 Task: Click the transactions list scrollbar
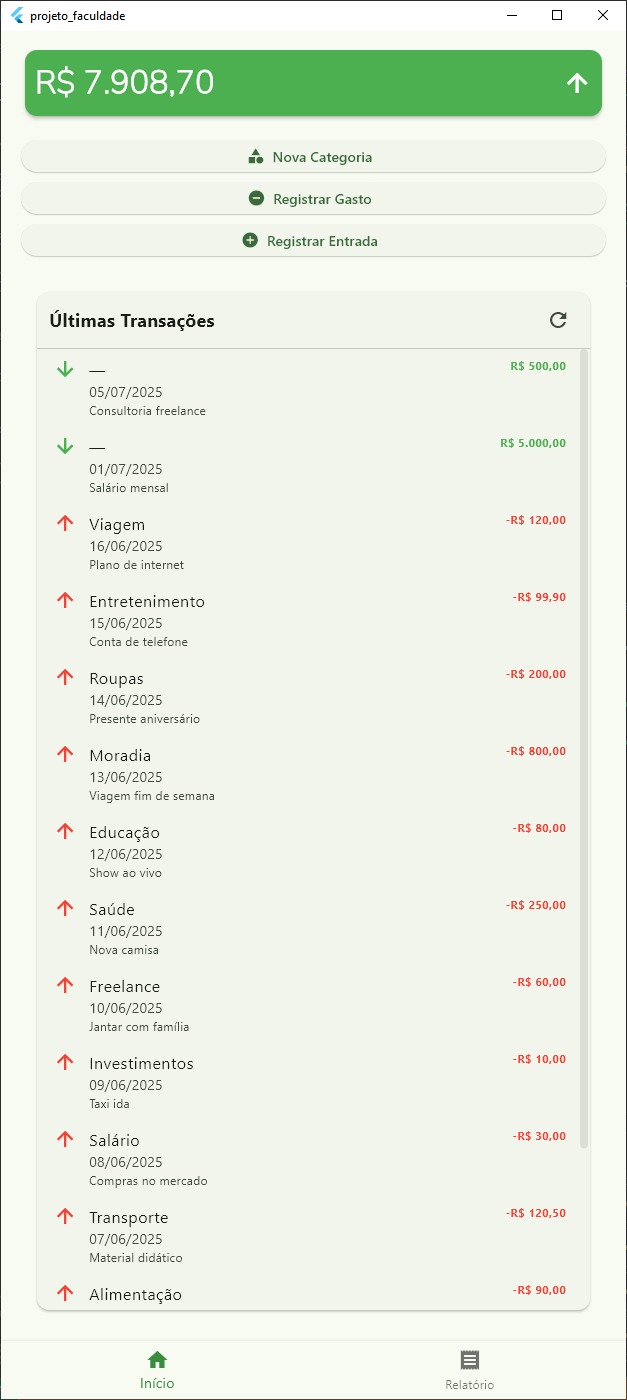click(584, 749)
